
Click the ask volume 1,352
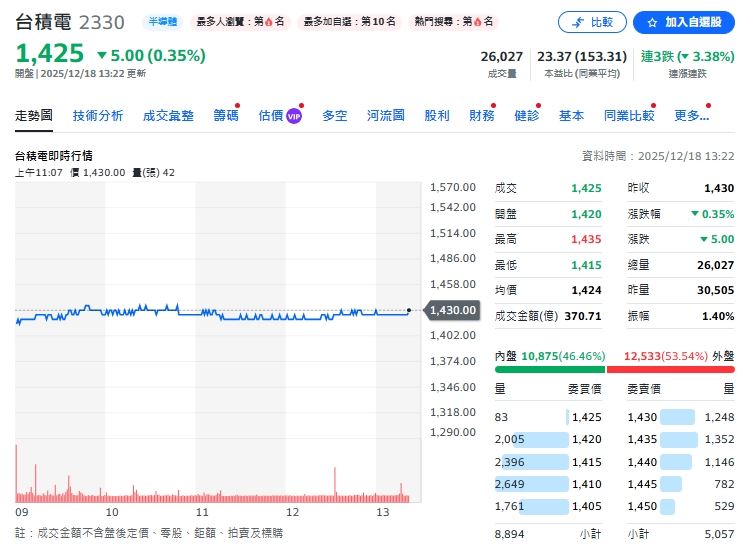[x=719, y=439]
